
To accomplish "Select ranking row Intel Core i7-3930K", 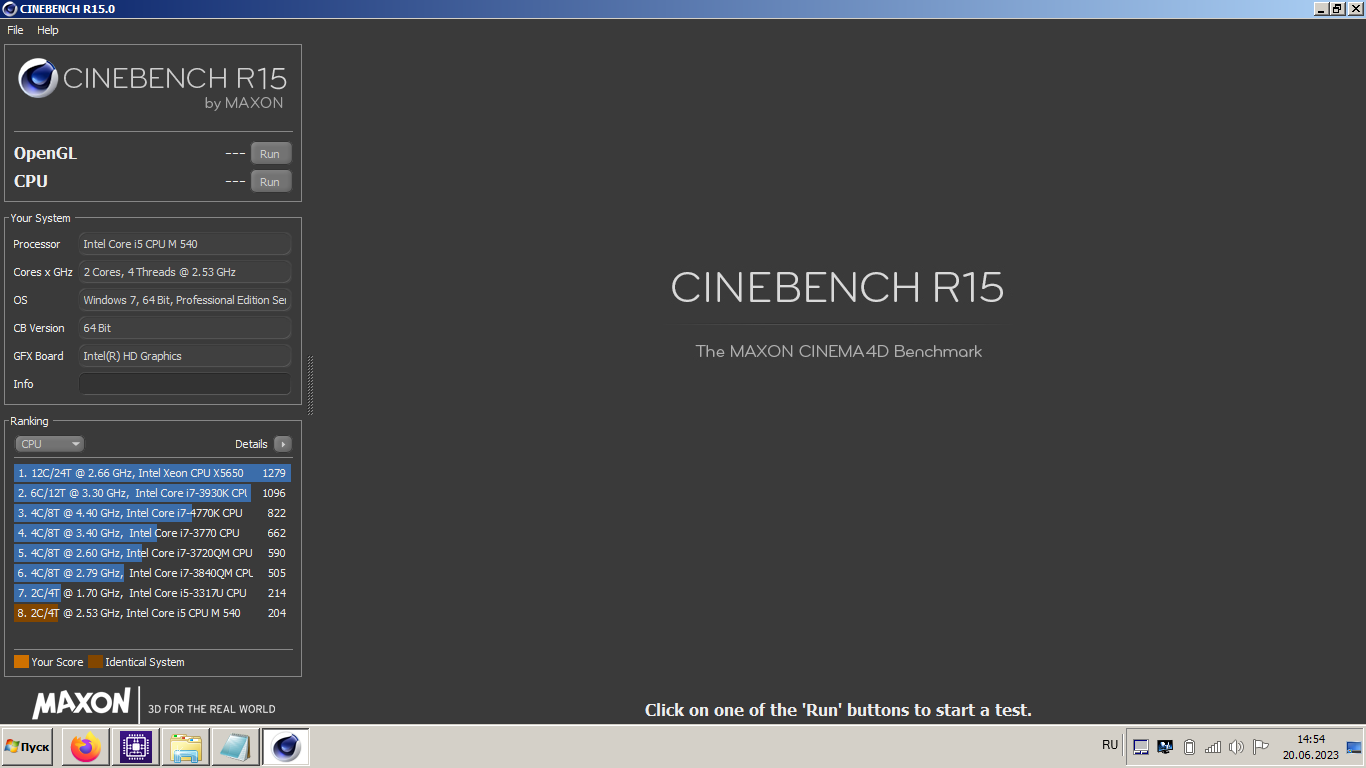I will click(x=152, y=493).
